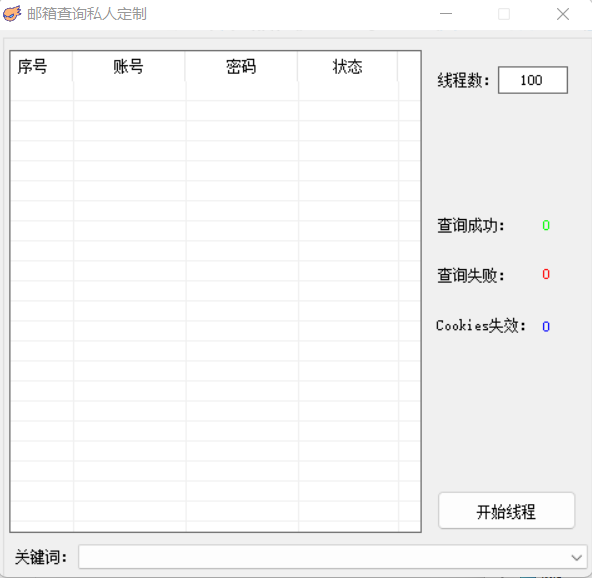Click the 线程数 label
This screenshot has height=578, width=592.
pos(463,80)
